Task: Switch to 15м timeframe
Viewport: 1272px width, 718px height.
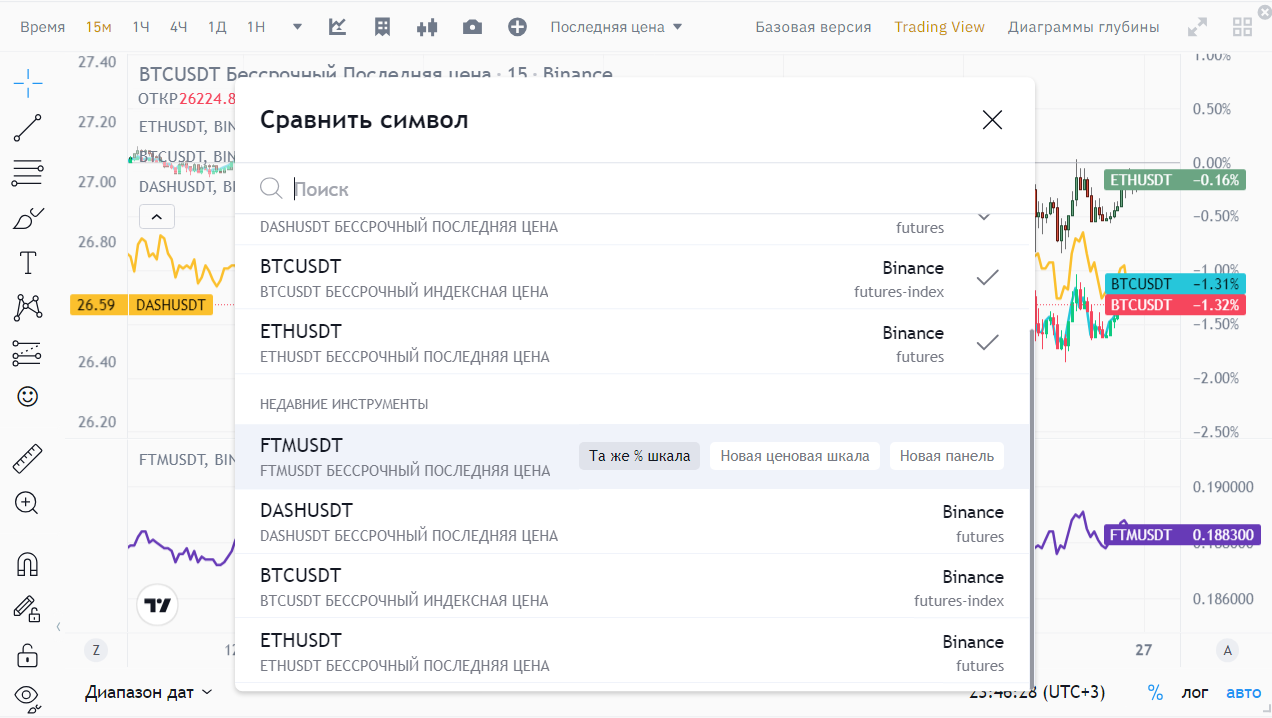Action: pos(99,27)
